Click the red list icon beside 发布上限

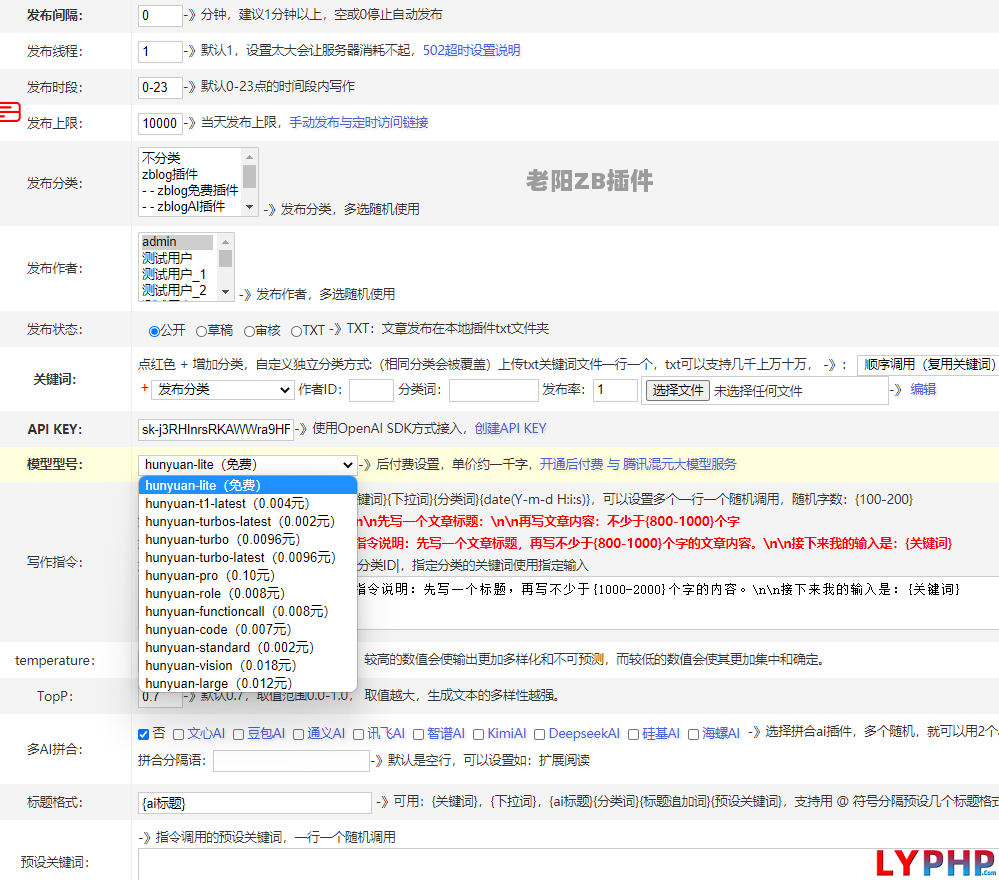(x=10, y=112)
